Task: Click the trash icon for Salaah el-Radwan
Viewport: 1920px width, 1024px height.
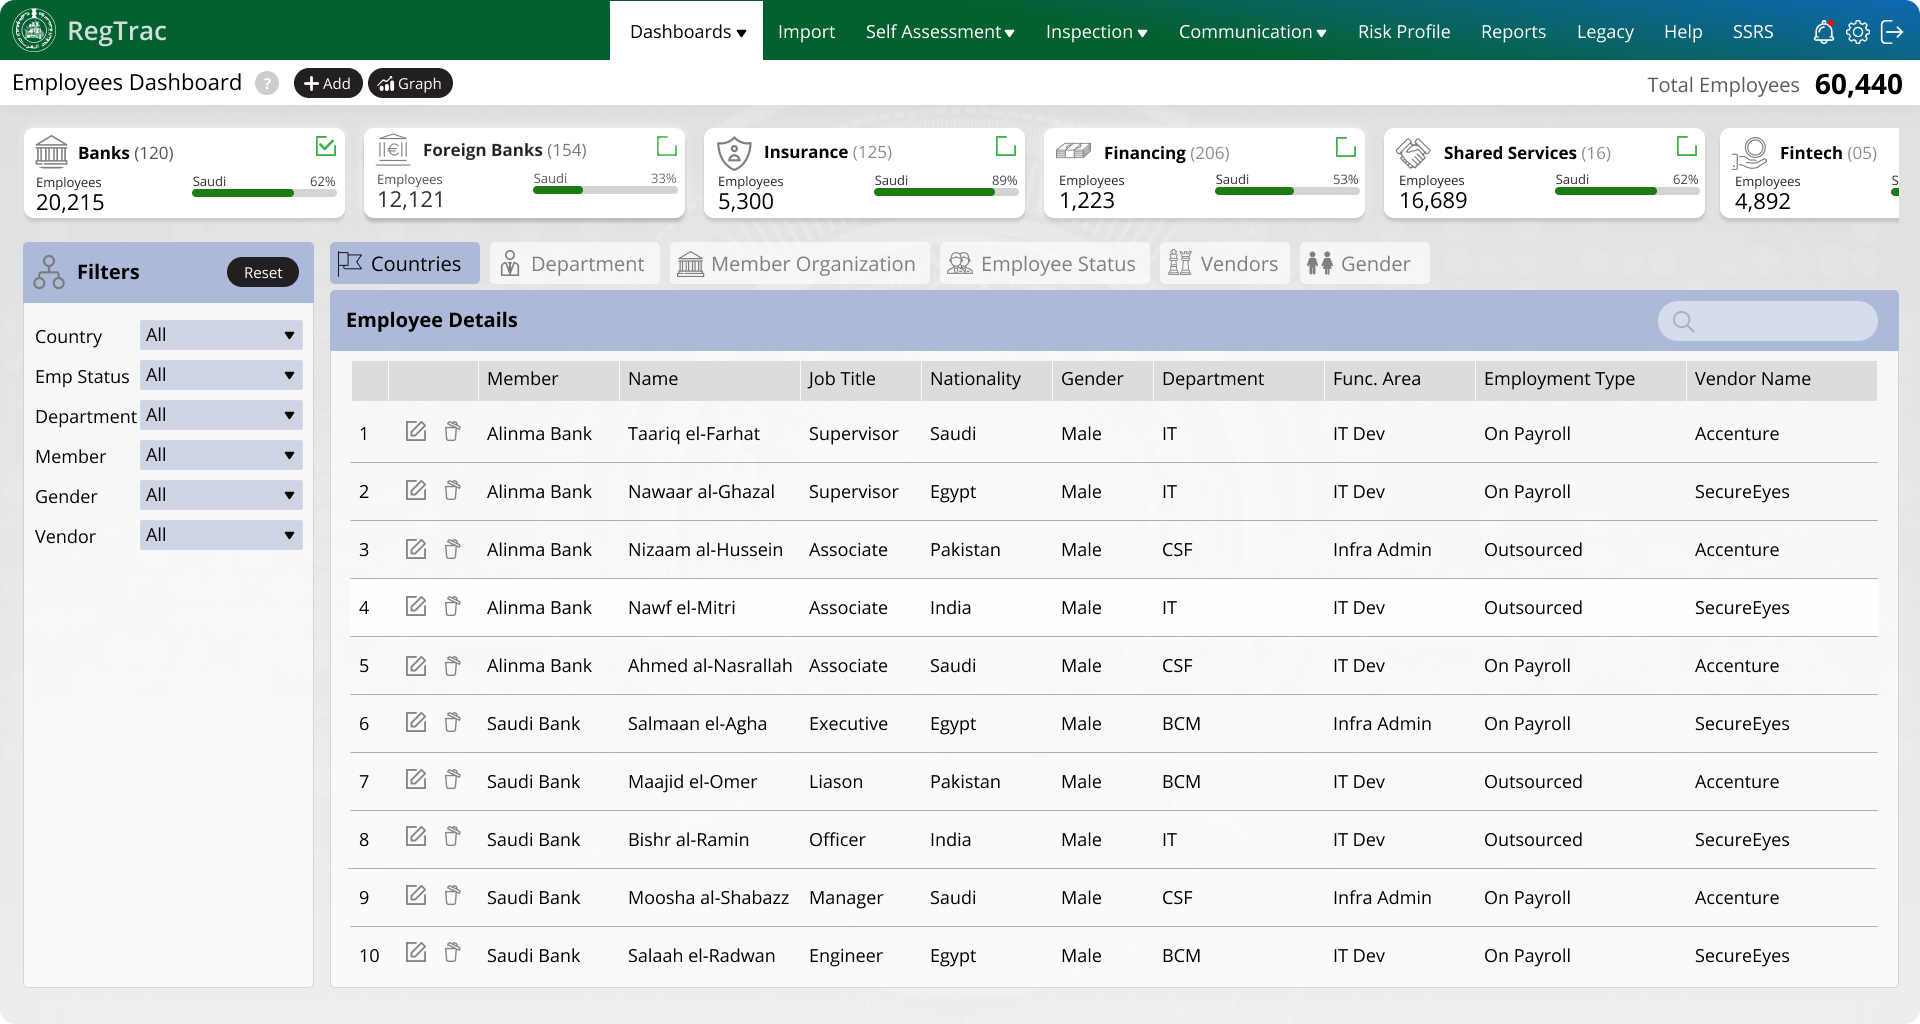Action: (x=452, y=953)
